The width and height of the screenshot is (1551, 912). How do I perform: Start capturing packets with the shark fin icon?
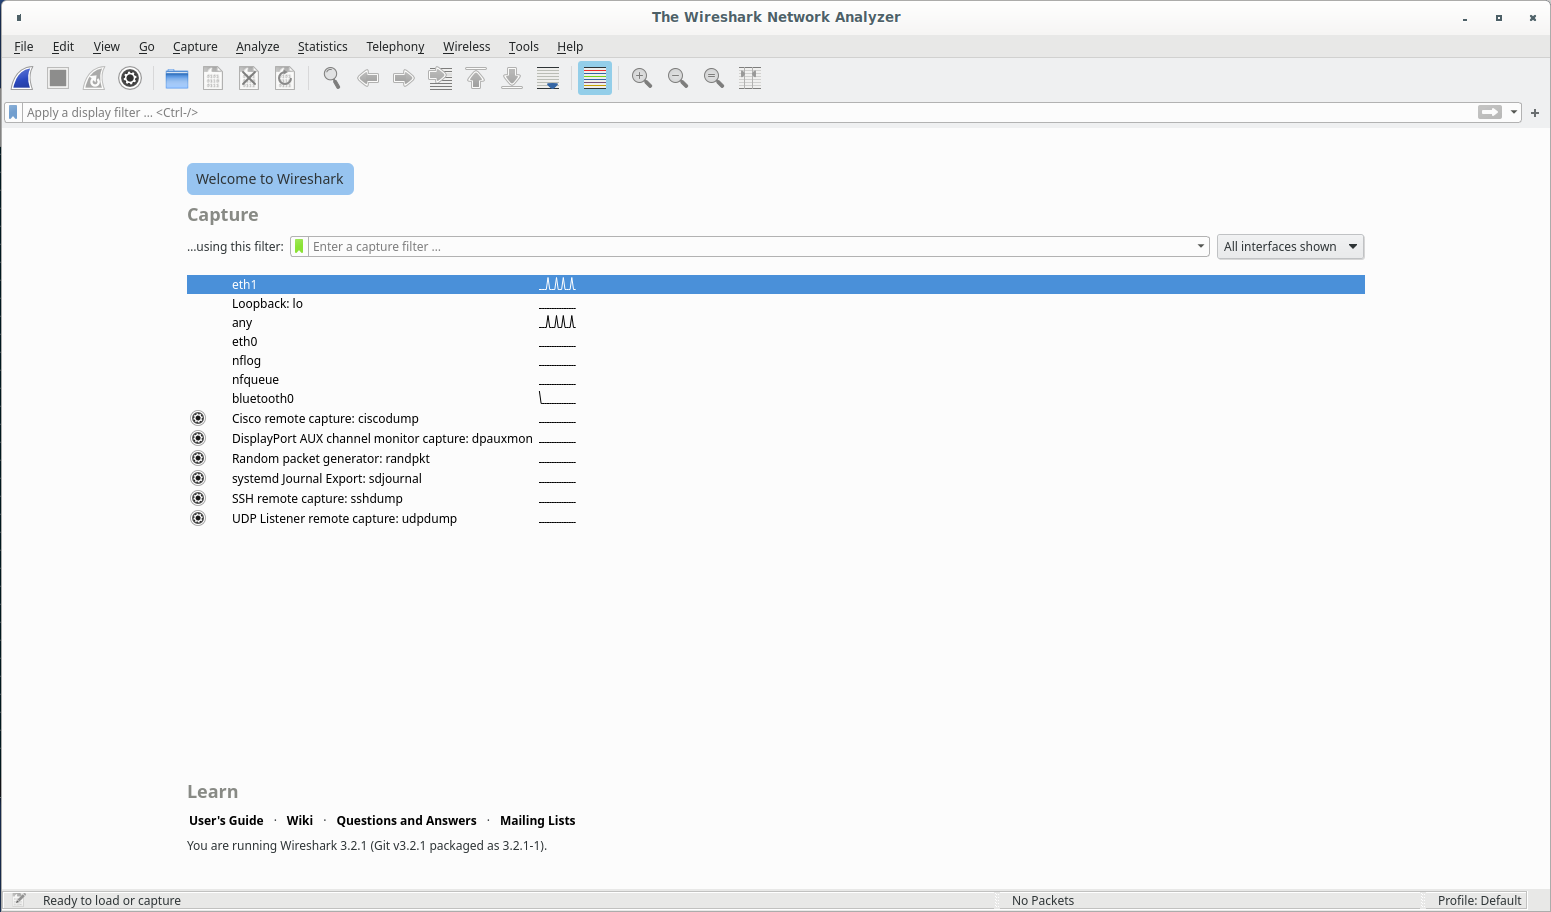pos(22,78)
